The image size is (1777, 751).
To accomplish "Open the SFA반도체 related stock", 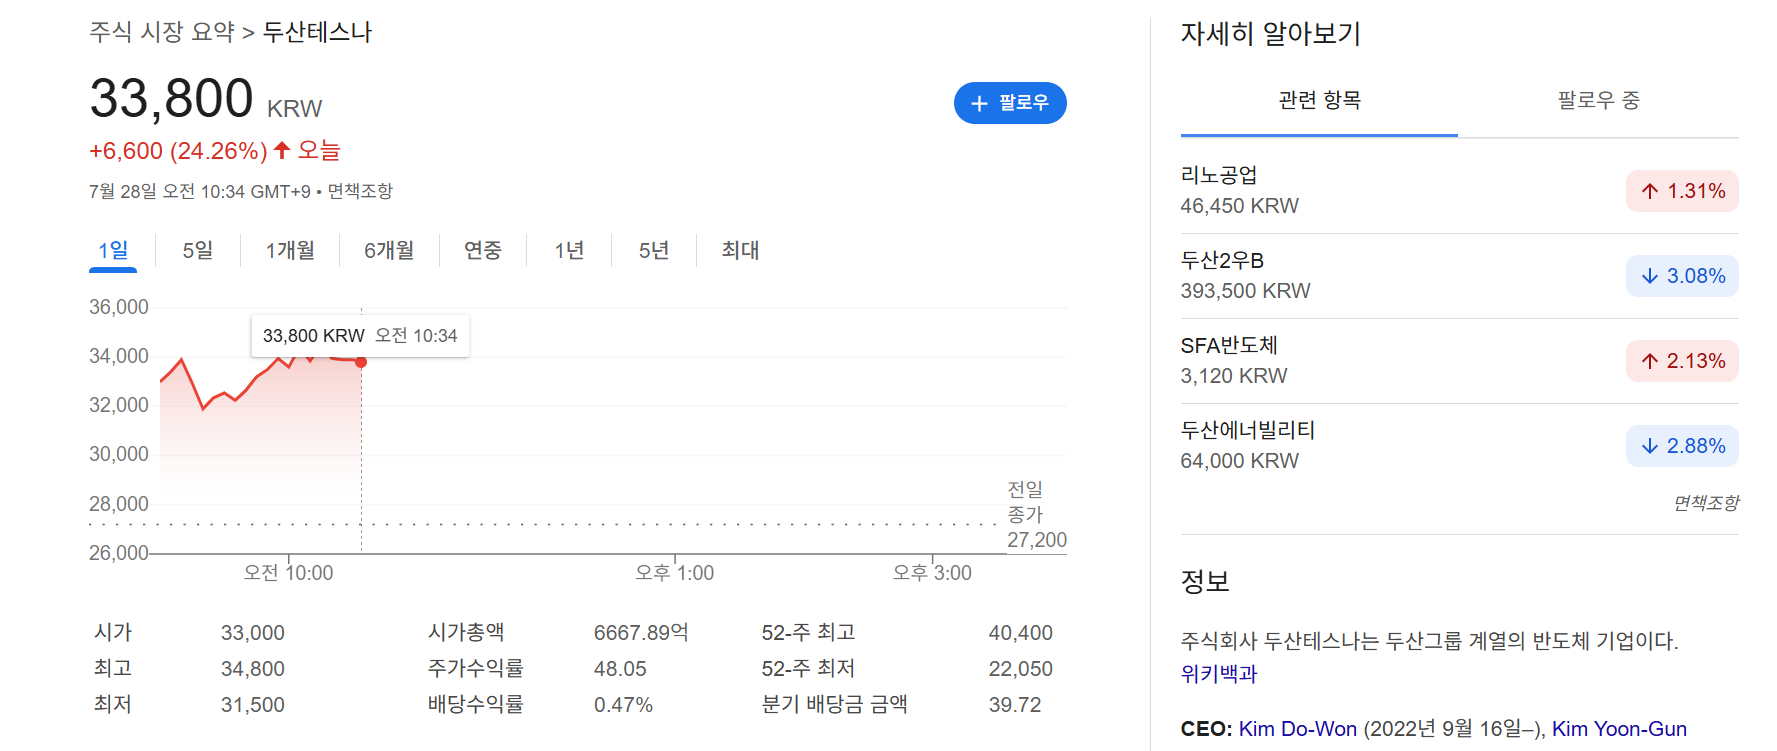I will pos(1459,361).
